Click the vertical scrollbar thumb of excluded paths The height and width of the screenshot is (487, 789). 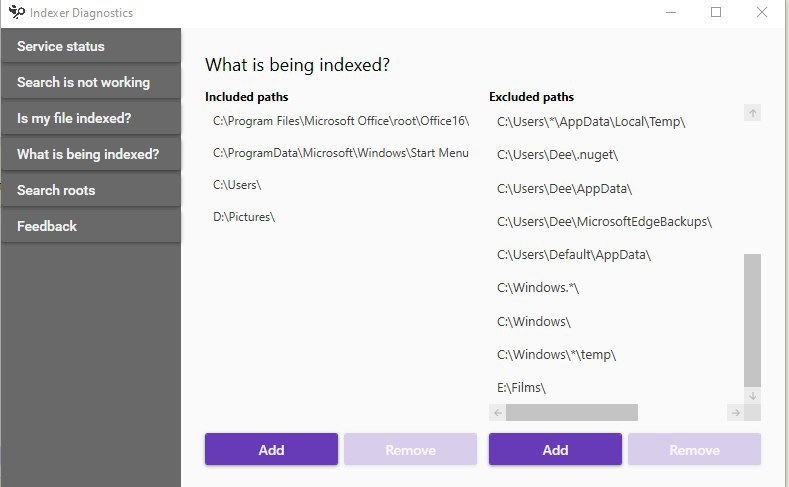(752, 320)
